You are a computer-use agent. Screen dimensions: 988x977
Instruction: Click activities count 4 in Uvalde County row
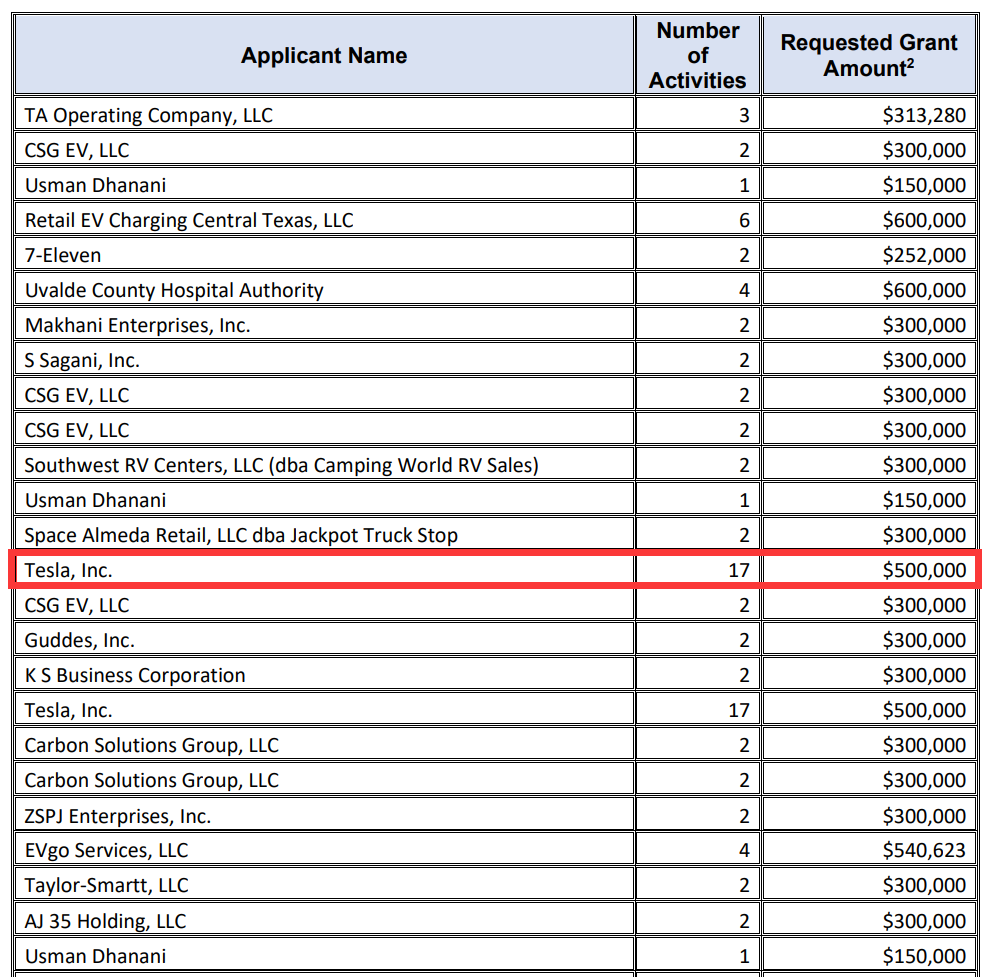pos(698,290)
